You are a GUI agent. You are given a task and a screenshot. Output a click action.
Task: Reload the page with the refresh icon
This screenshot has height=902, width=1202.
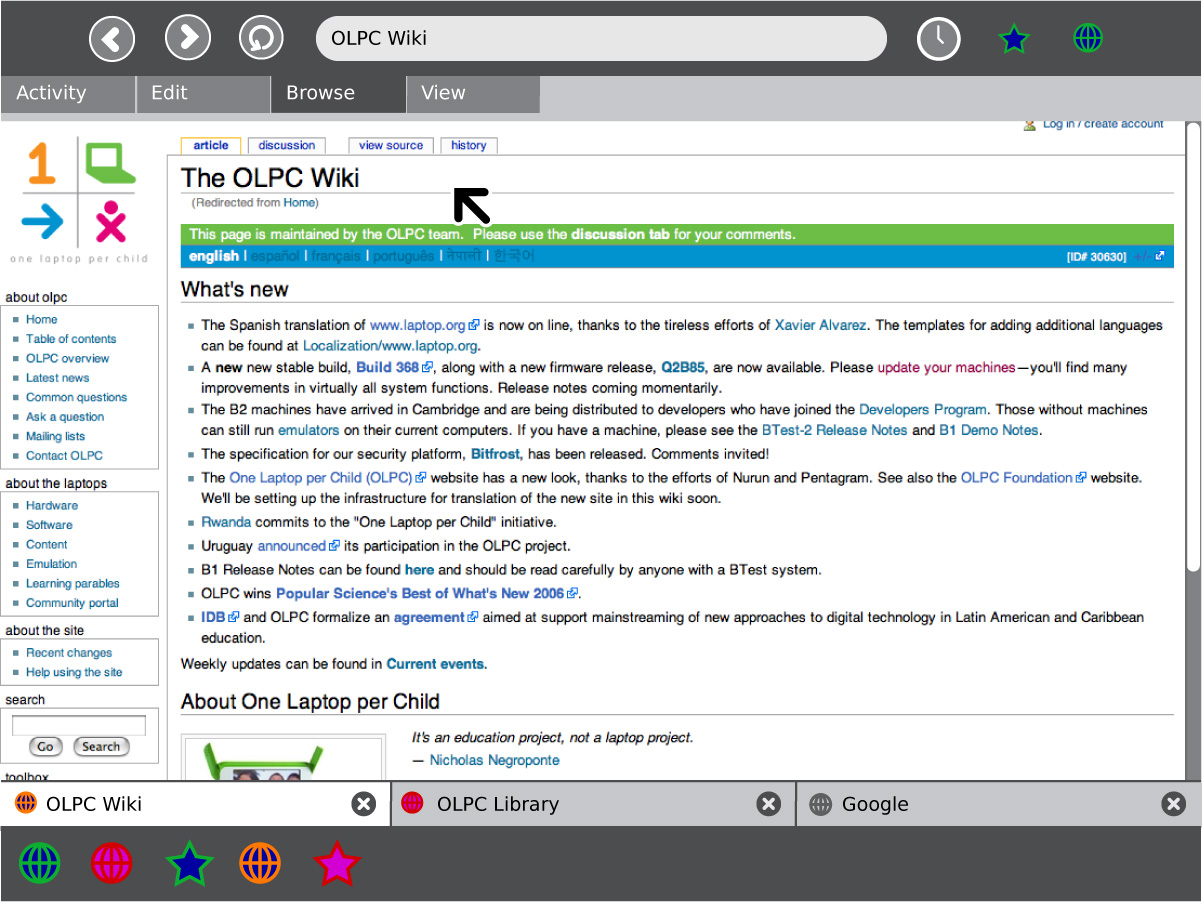pos(261,39)
